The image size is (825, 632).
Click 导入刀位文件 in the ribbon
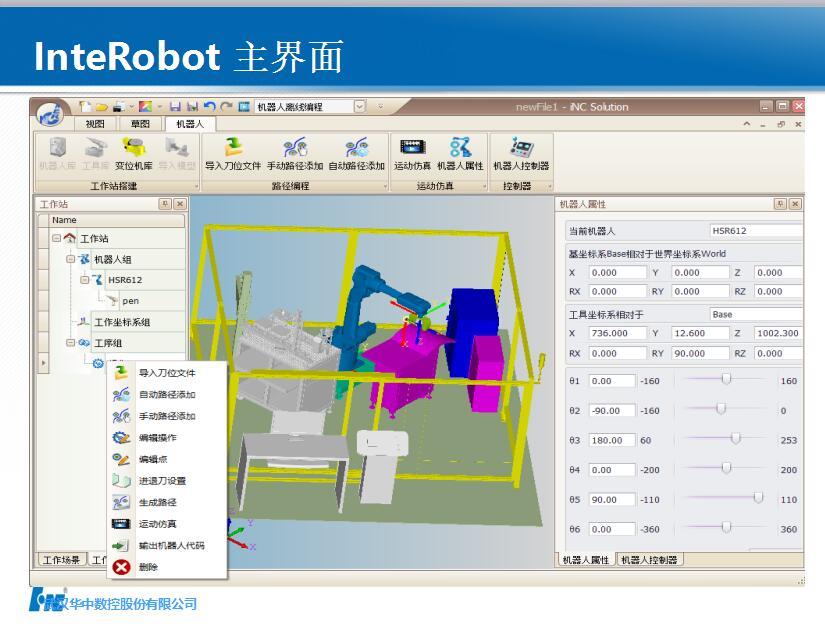click(233, 154)
